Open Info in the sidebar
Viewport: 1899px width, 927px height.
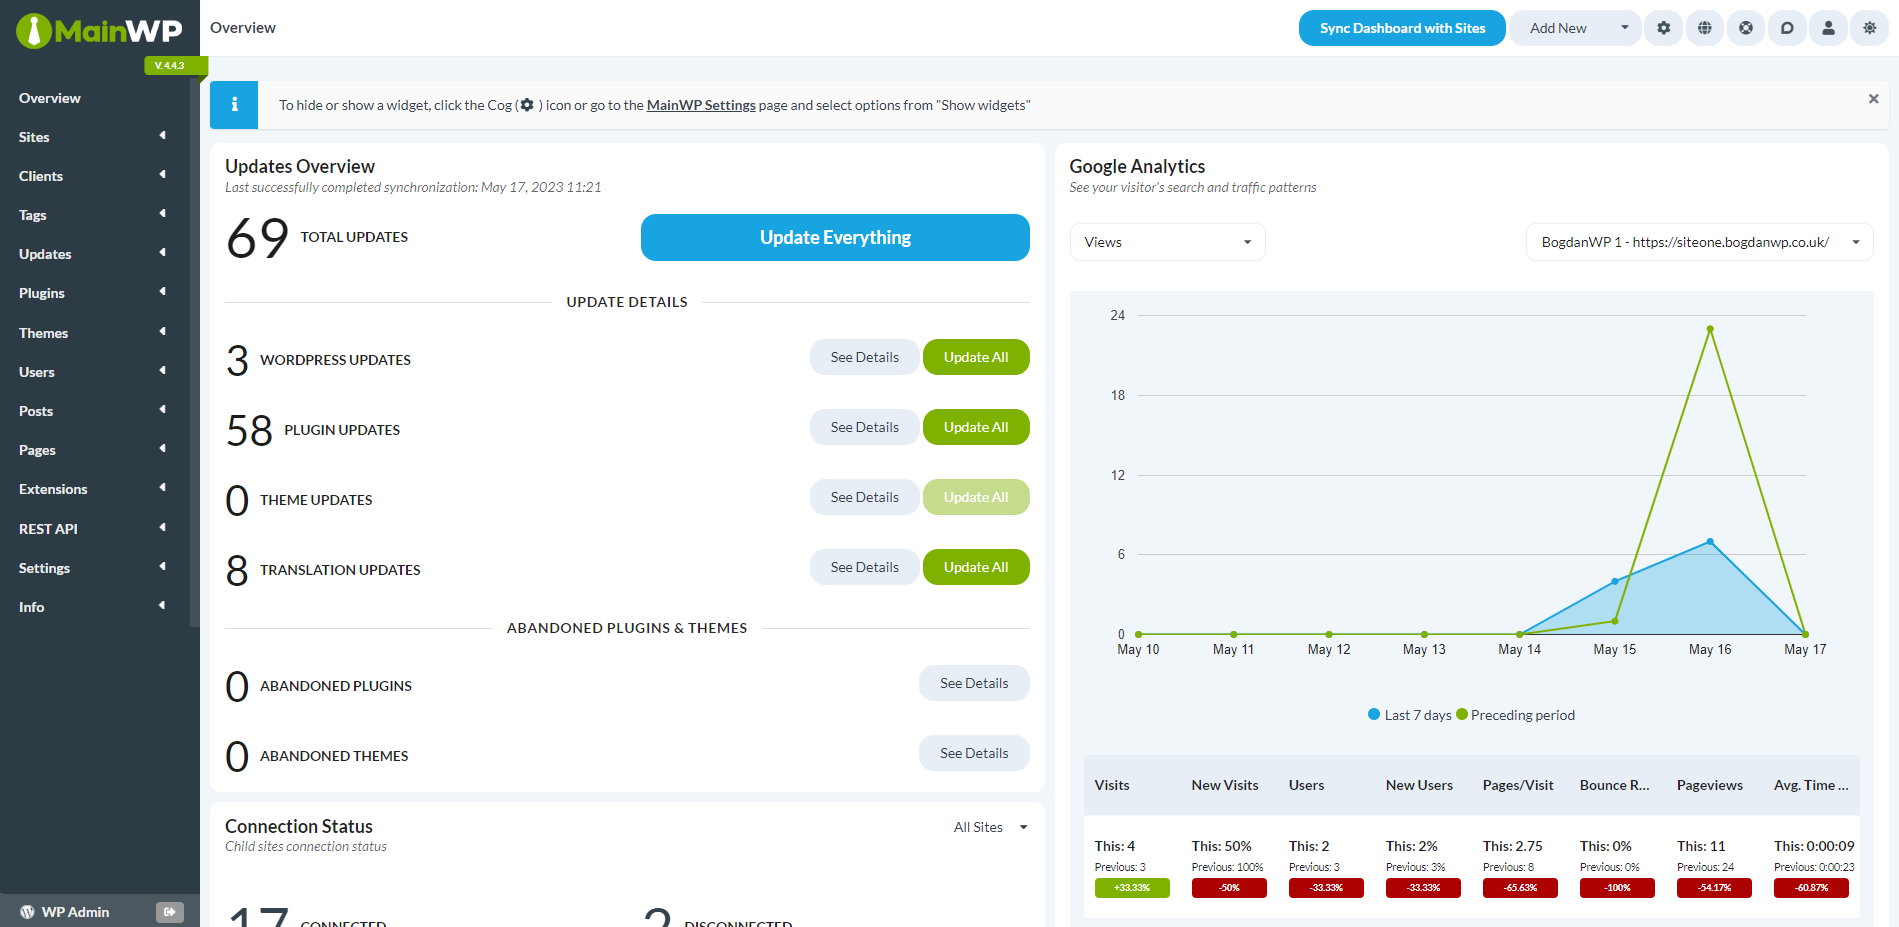coord(31,607)
